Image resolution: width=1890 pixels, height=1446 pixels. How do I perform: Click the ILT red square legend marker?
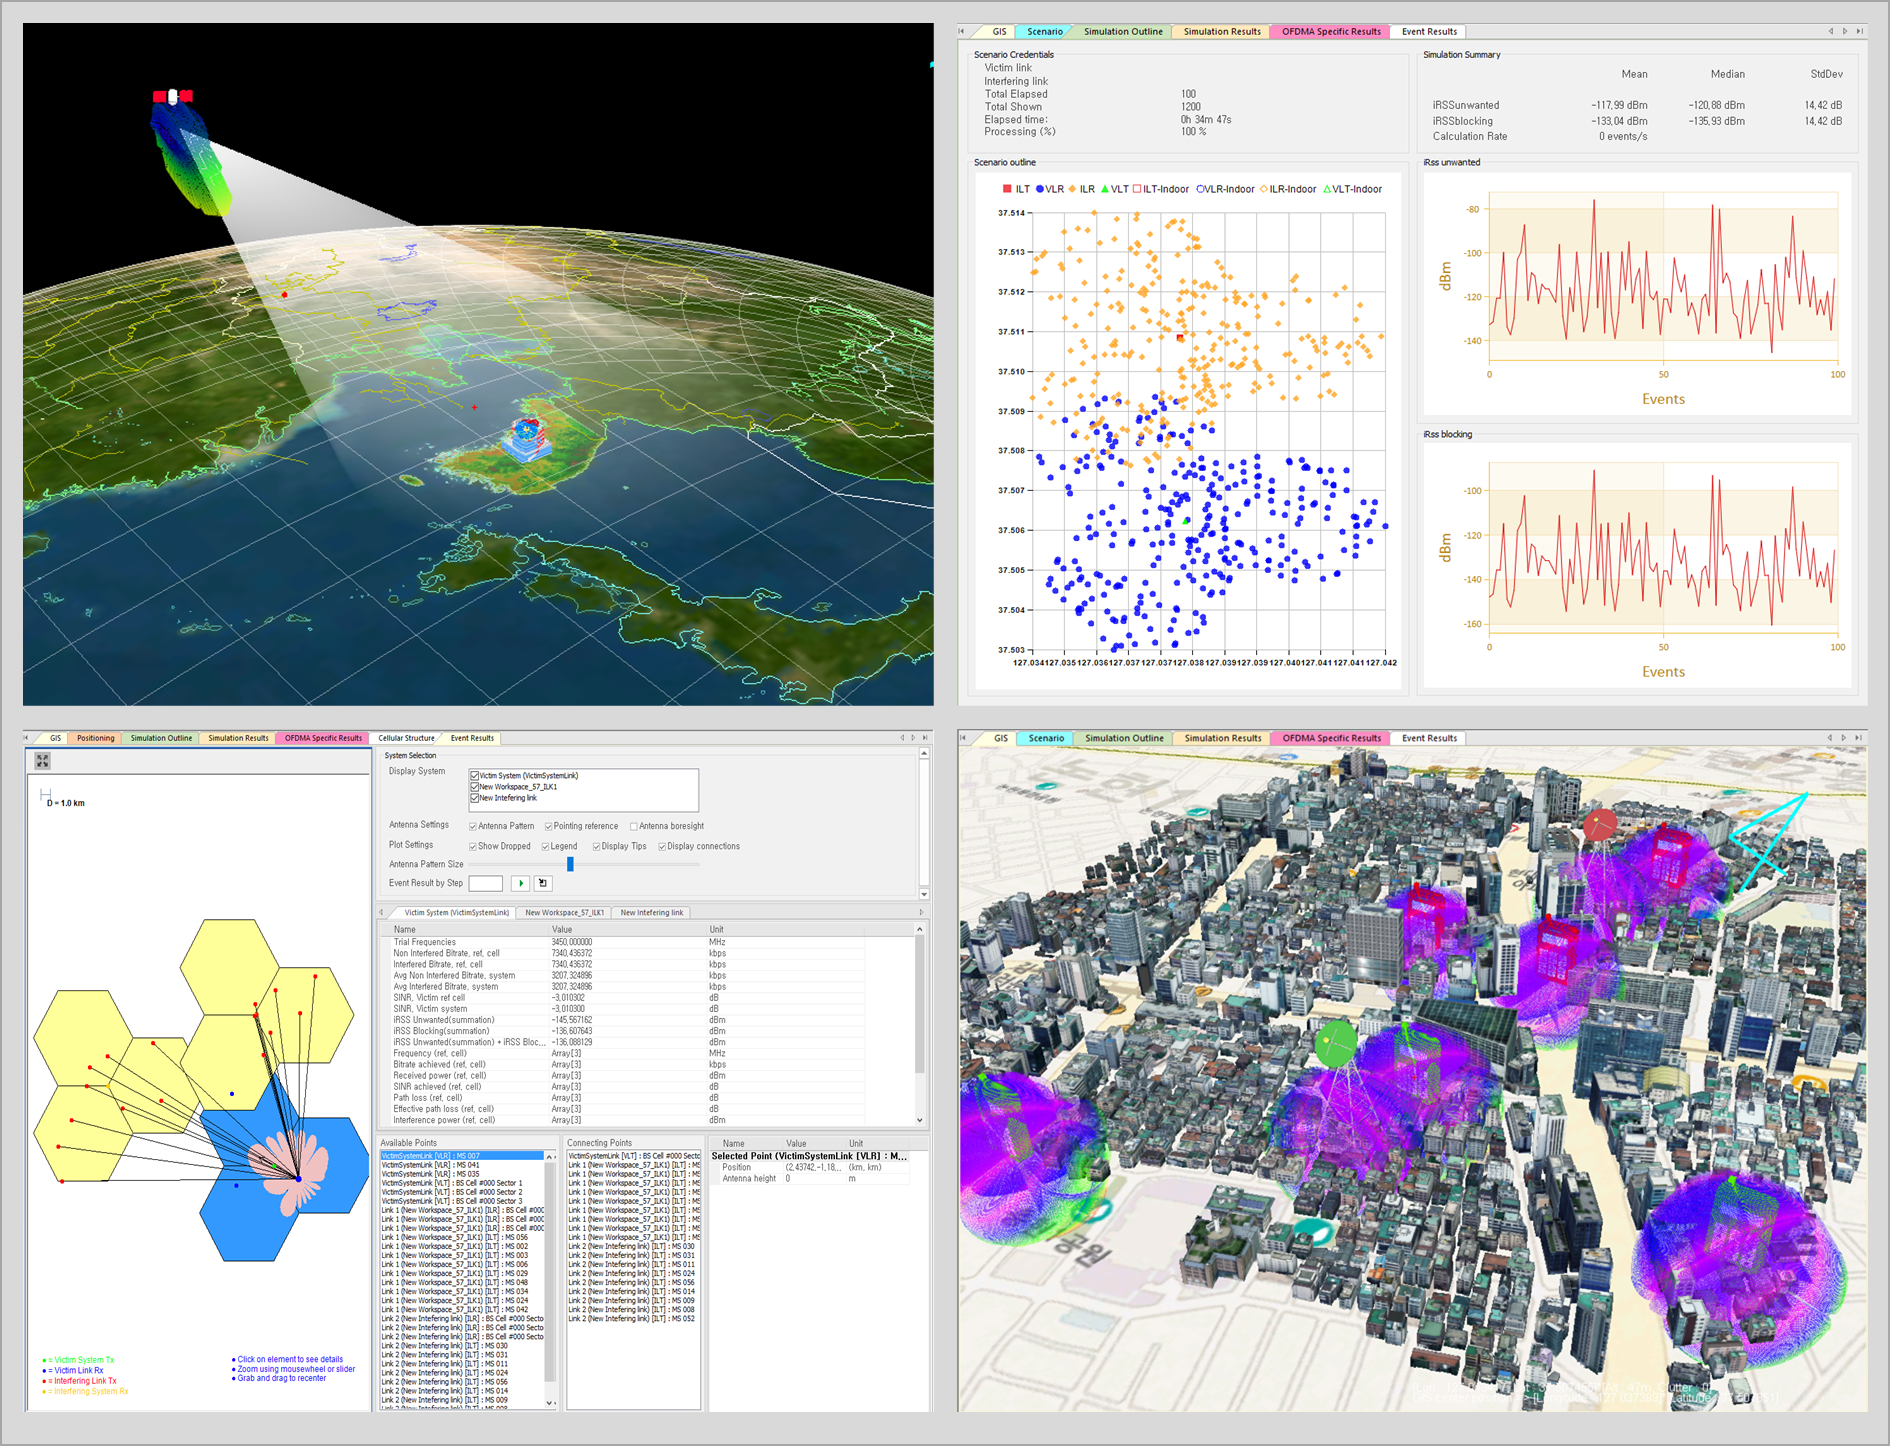tap(1007, 189)
